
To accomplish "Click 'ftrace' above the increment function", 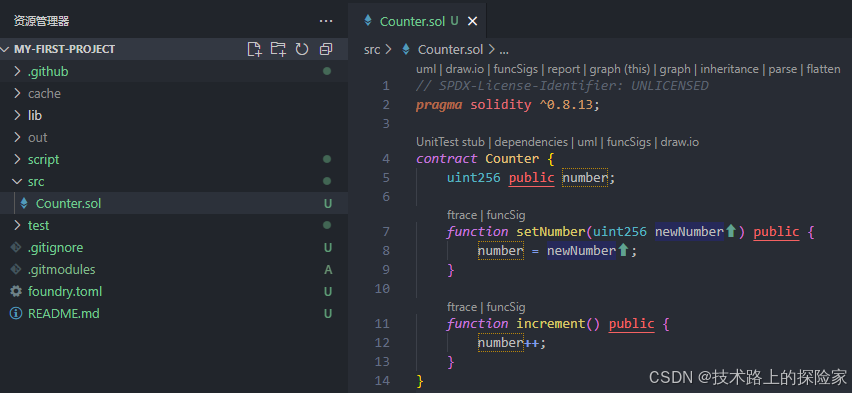I will 461,307.
